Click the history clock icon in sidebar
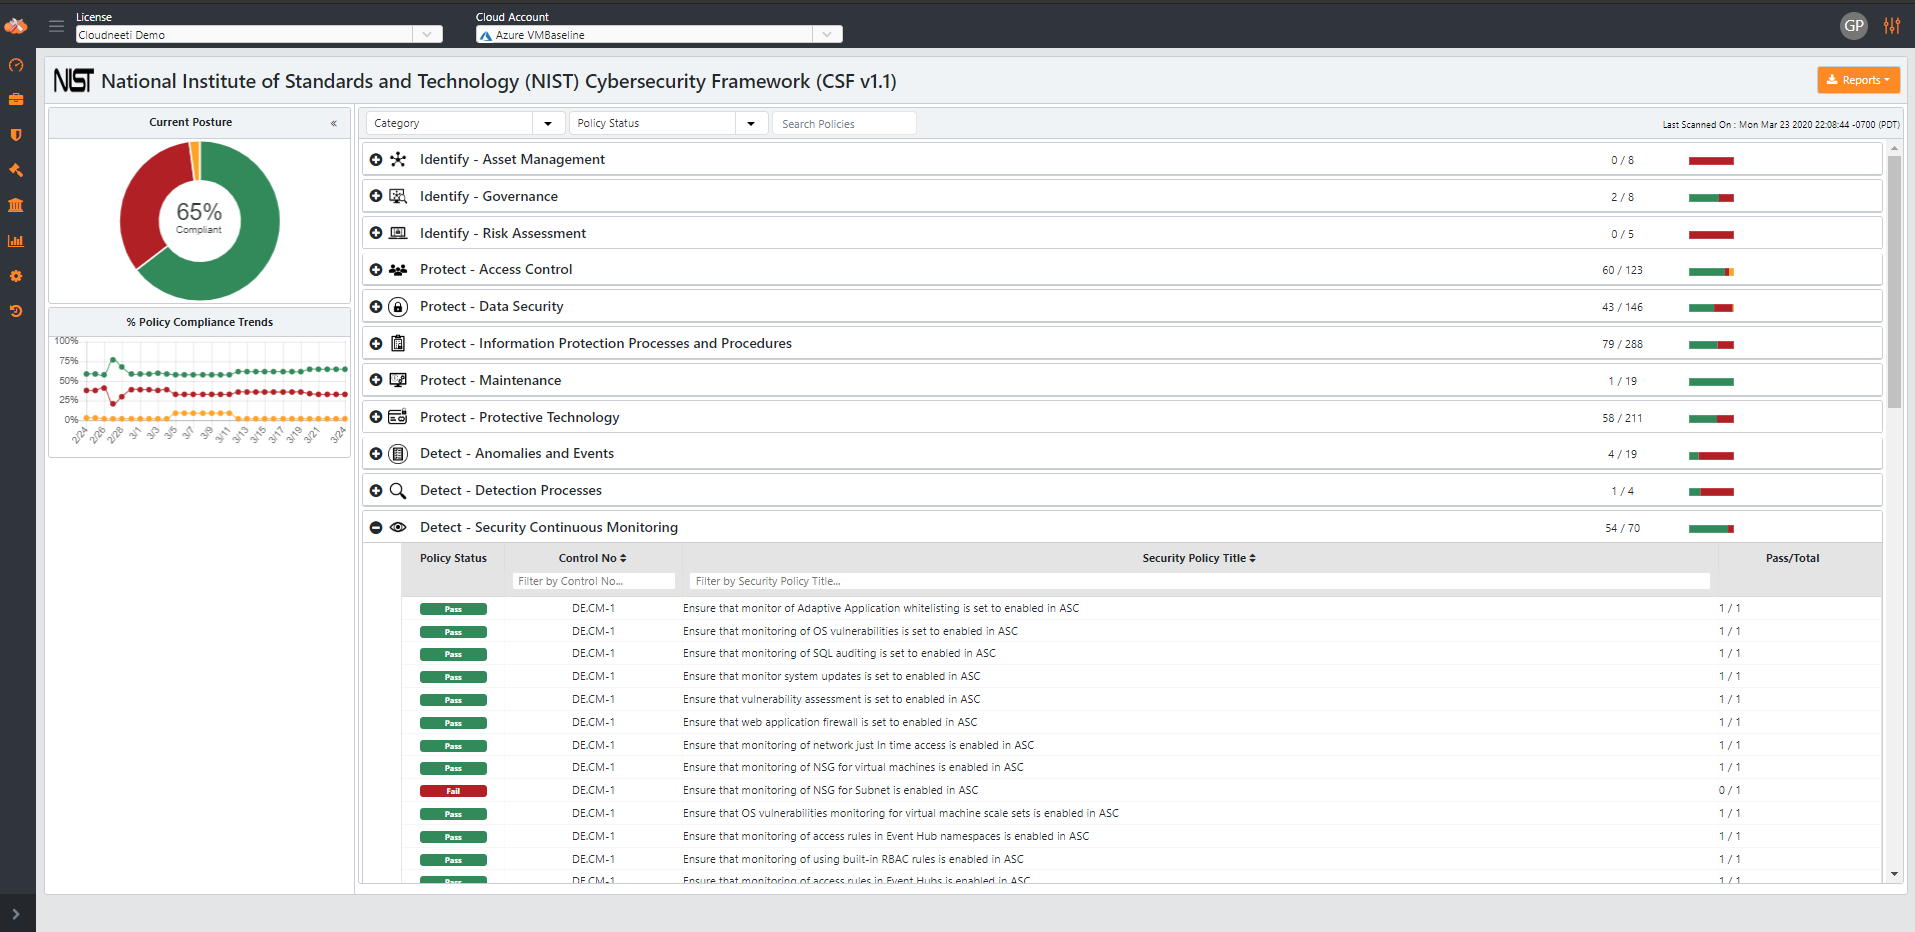The image size is (1915, 932). (x=16, y=311)
